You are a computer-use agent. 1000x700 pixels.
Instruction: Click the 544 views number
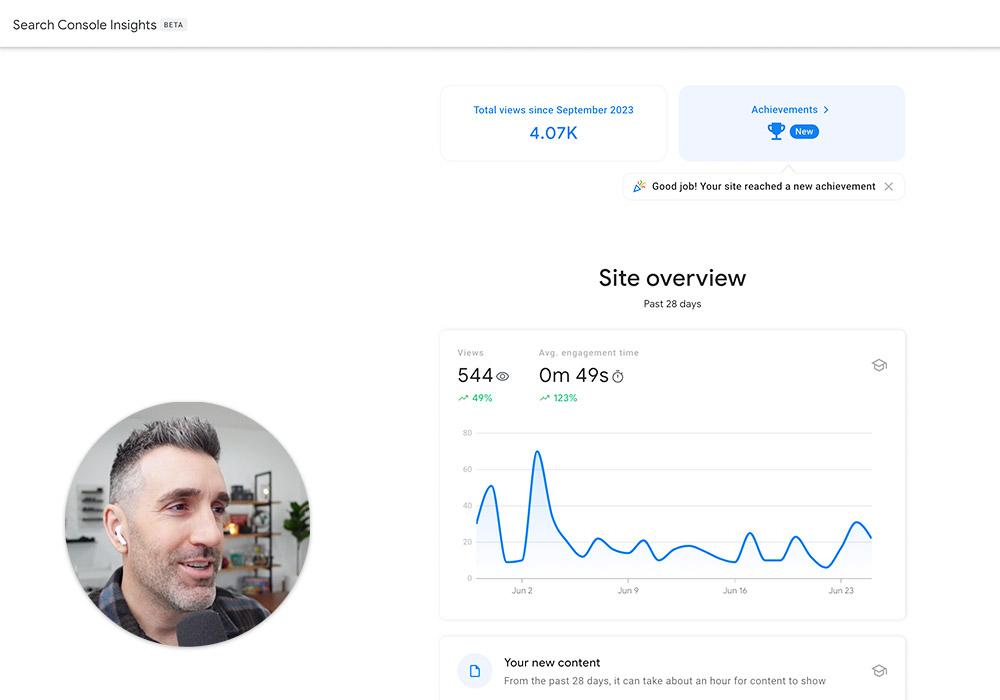(x=475, y=376)
